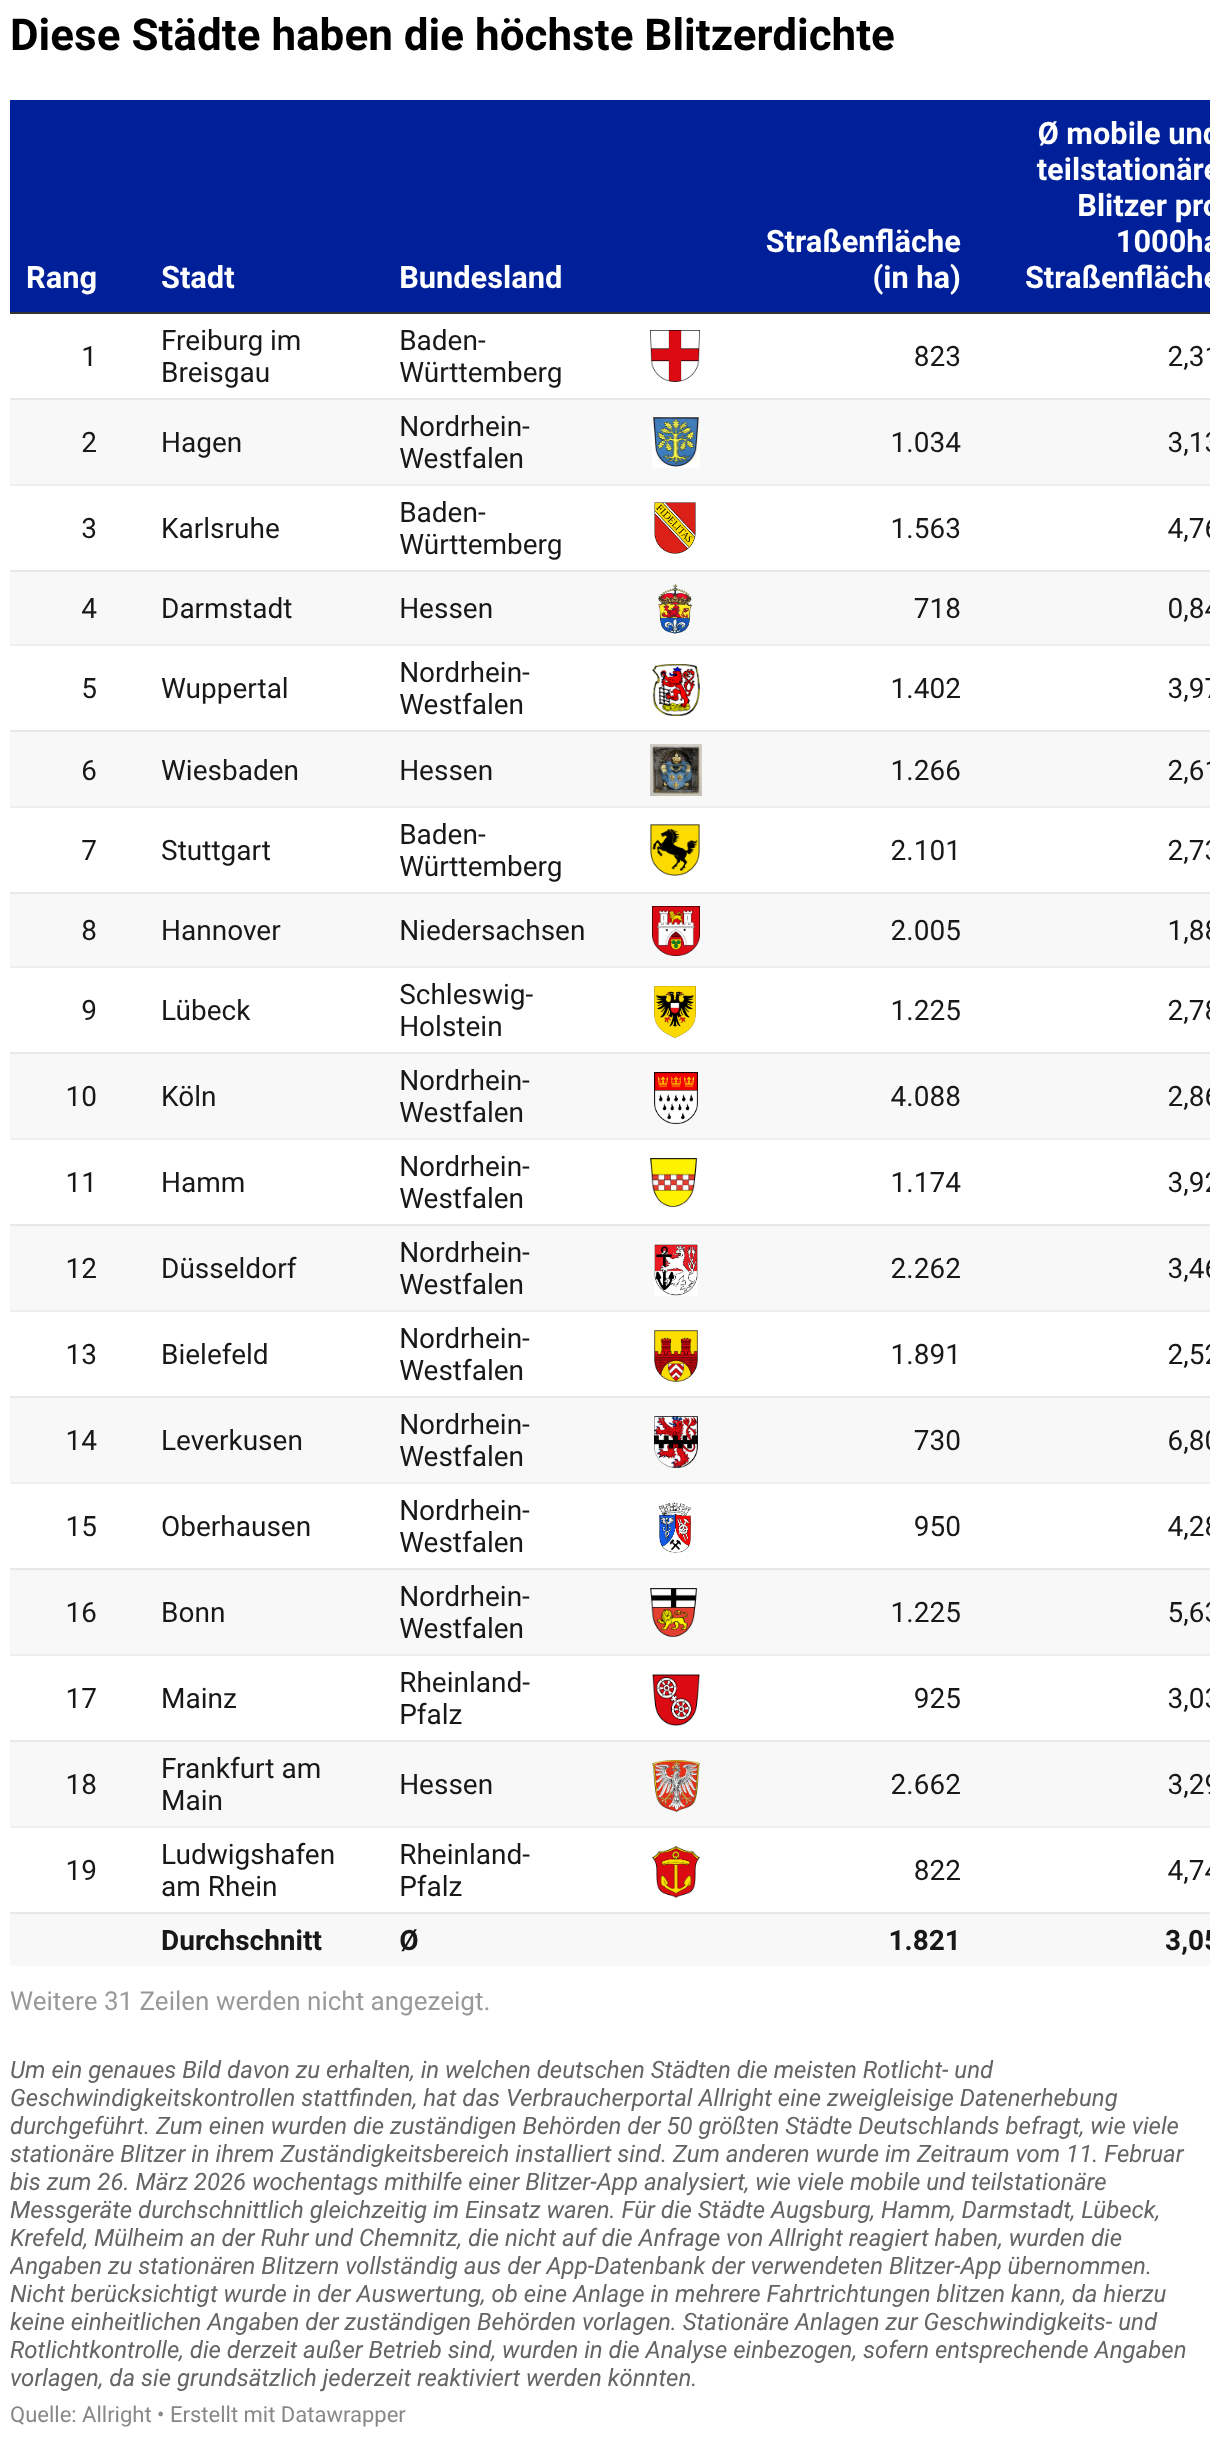Sort table by Rang column header

61,277
